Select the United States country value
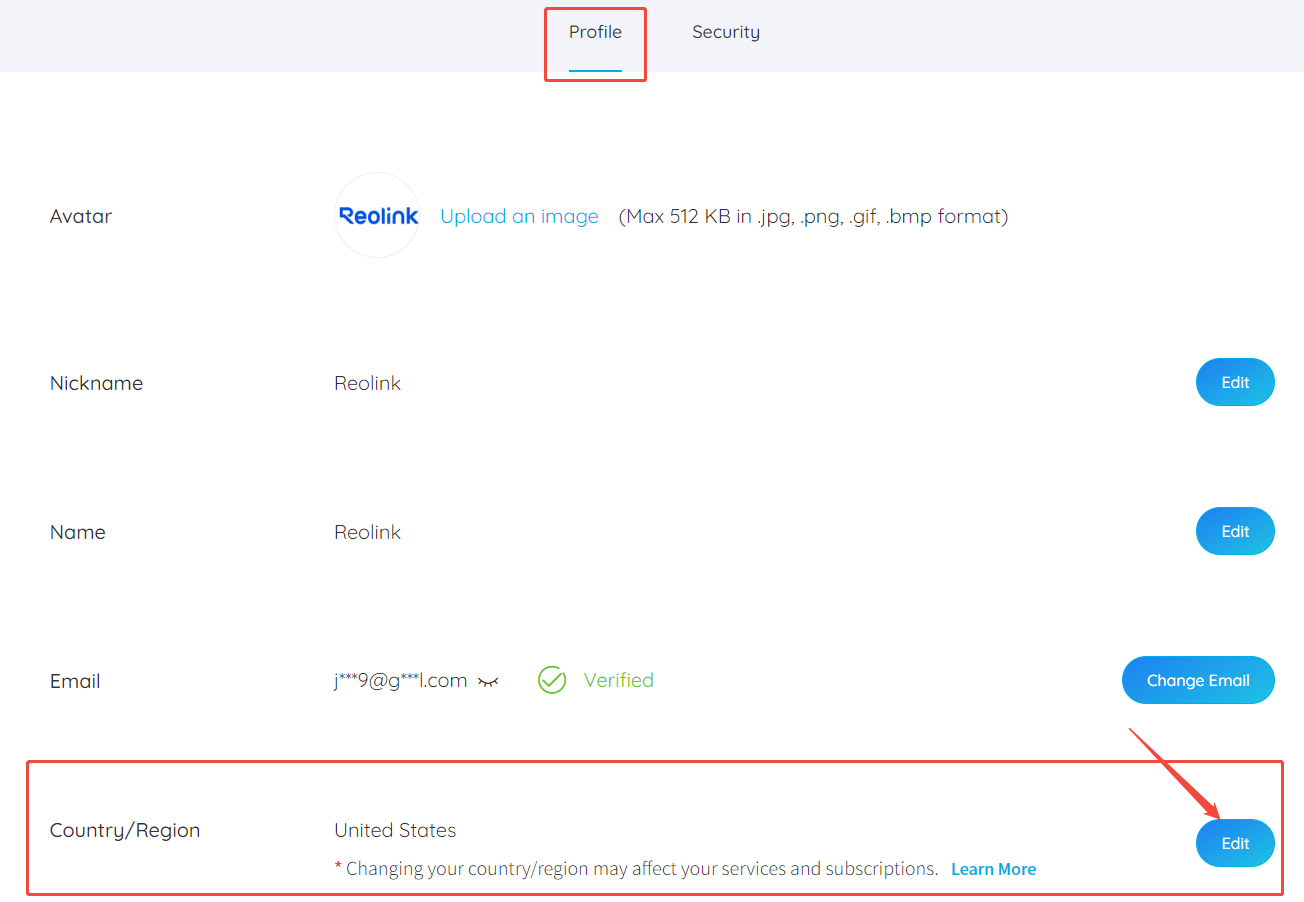 click(395, 830)
